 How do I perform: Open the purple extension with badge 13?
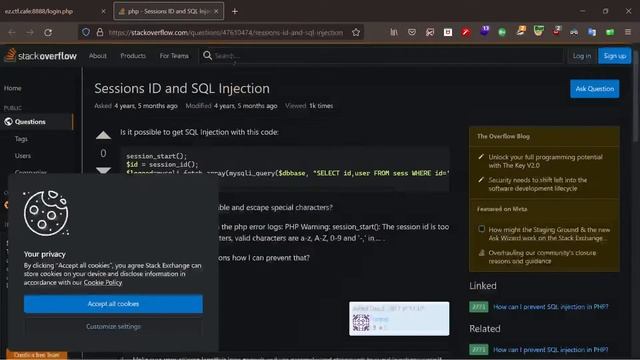coord(484,31)
